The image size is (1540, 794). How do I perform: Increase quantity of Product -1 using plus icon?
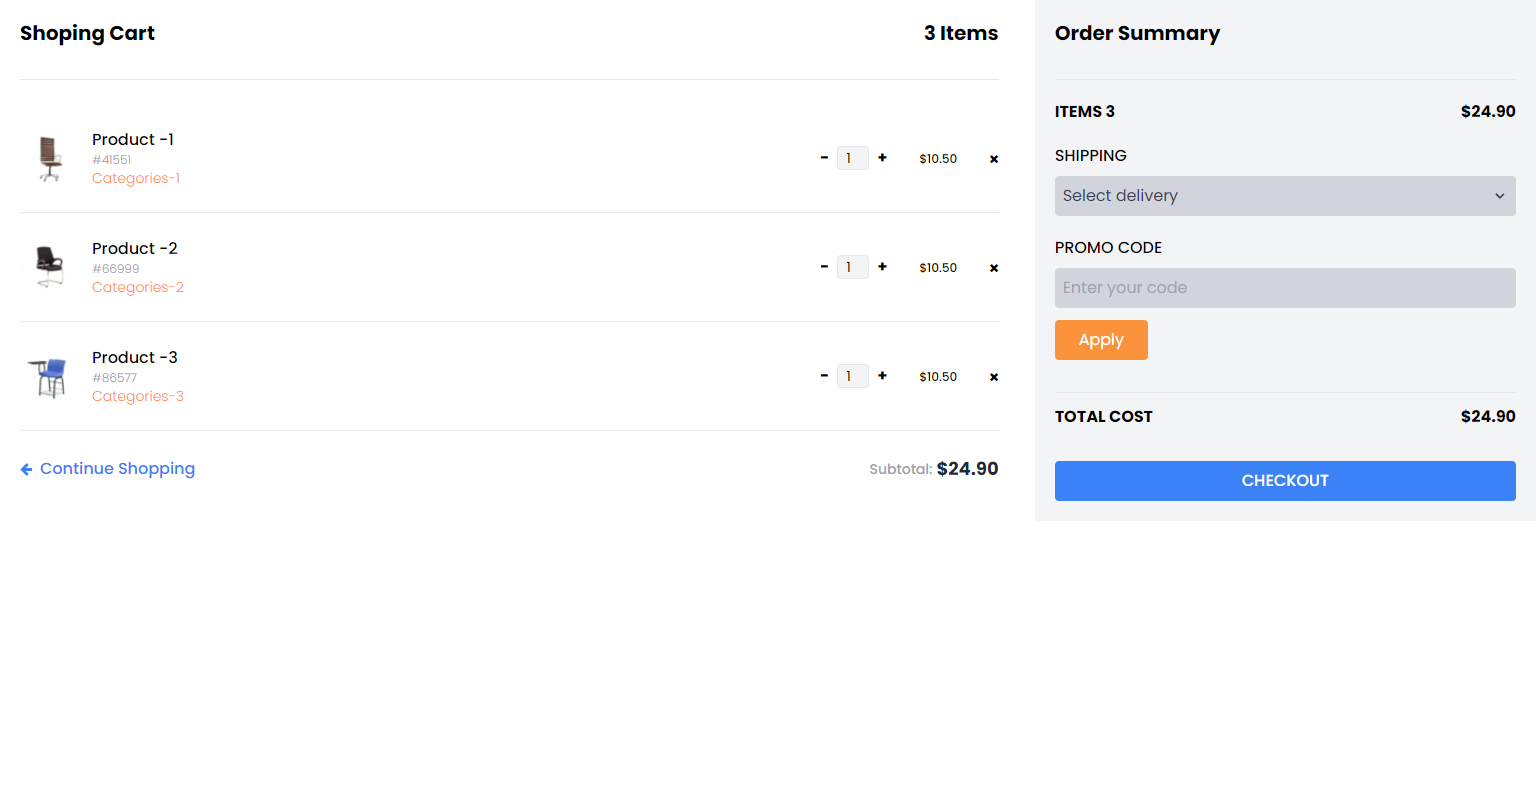coord(881,158)
